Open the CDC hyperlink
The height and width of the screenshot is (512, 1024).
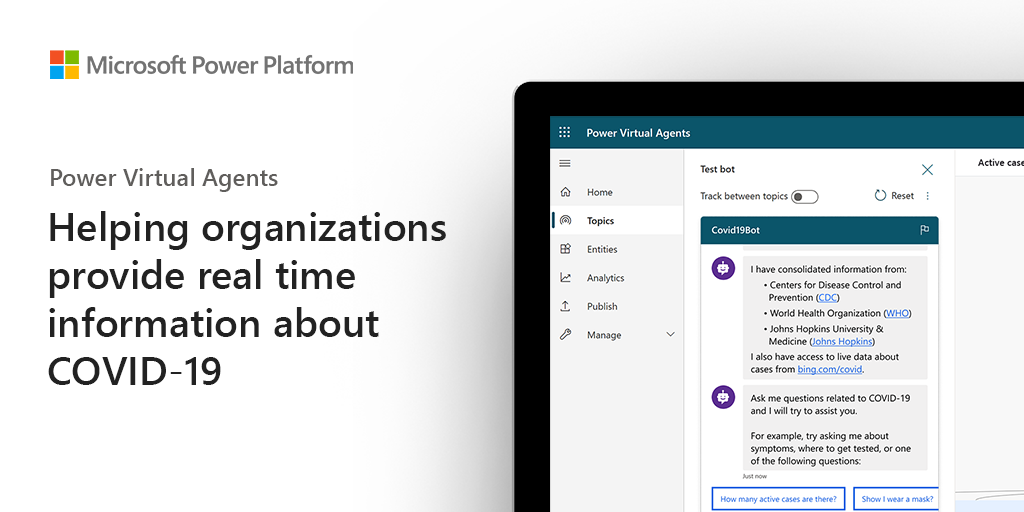pos(828,298)
